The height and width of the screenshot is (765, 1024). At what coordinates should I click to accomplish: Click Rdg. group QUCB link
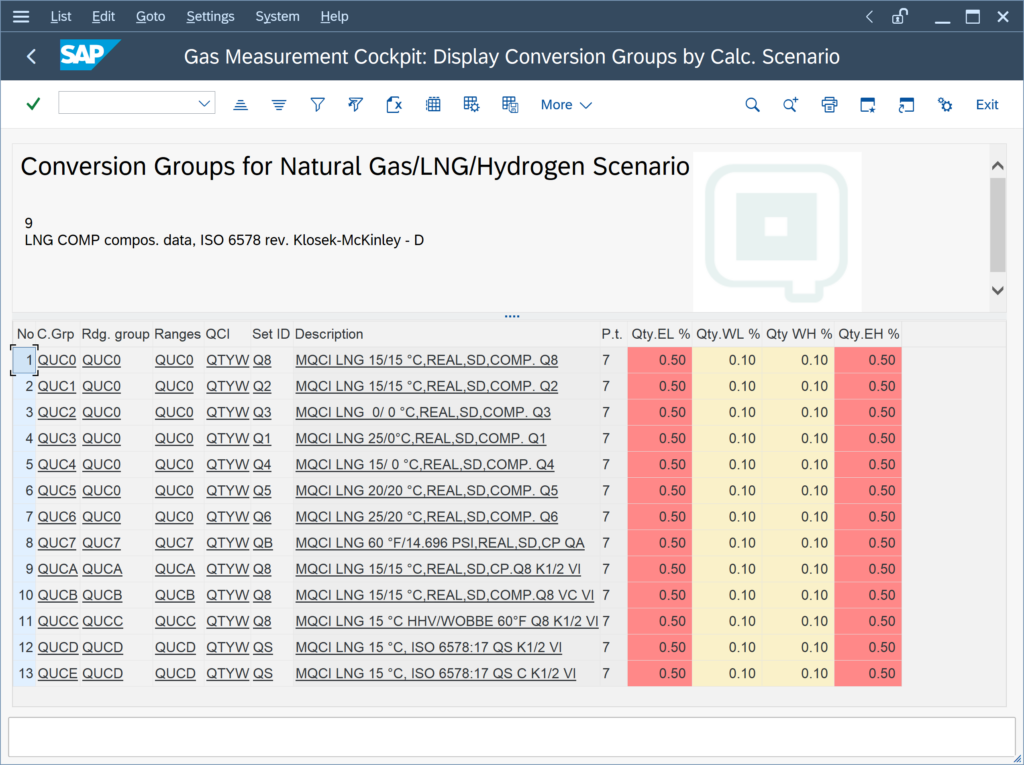click(x=103, y=595)
